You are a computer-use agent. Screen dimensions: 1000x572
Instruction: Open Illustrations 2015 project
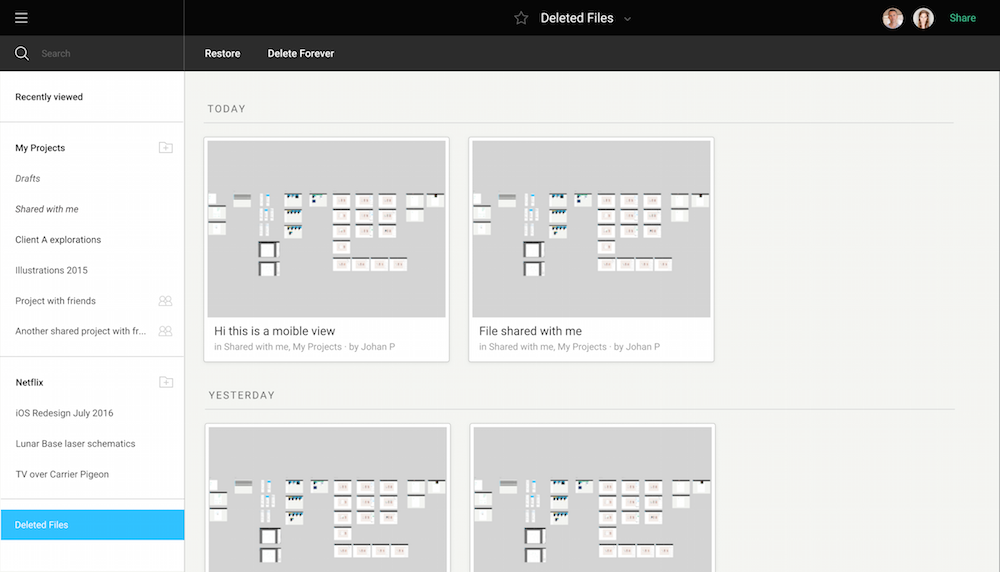click(51, 270)
